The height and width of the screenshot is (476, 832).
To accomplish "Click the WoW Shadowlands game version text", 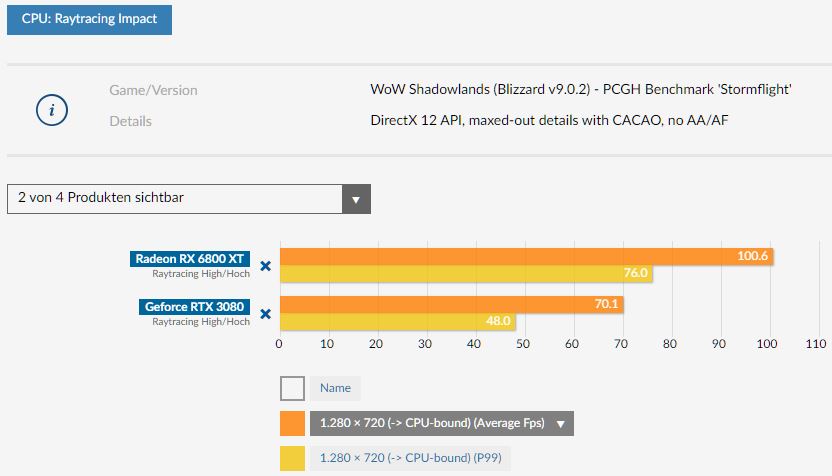I will click(580, 90).
